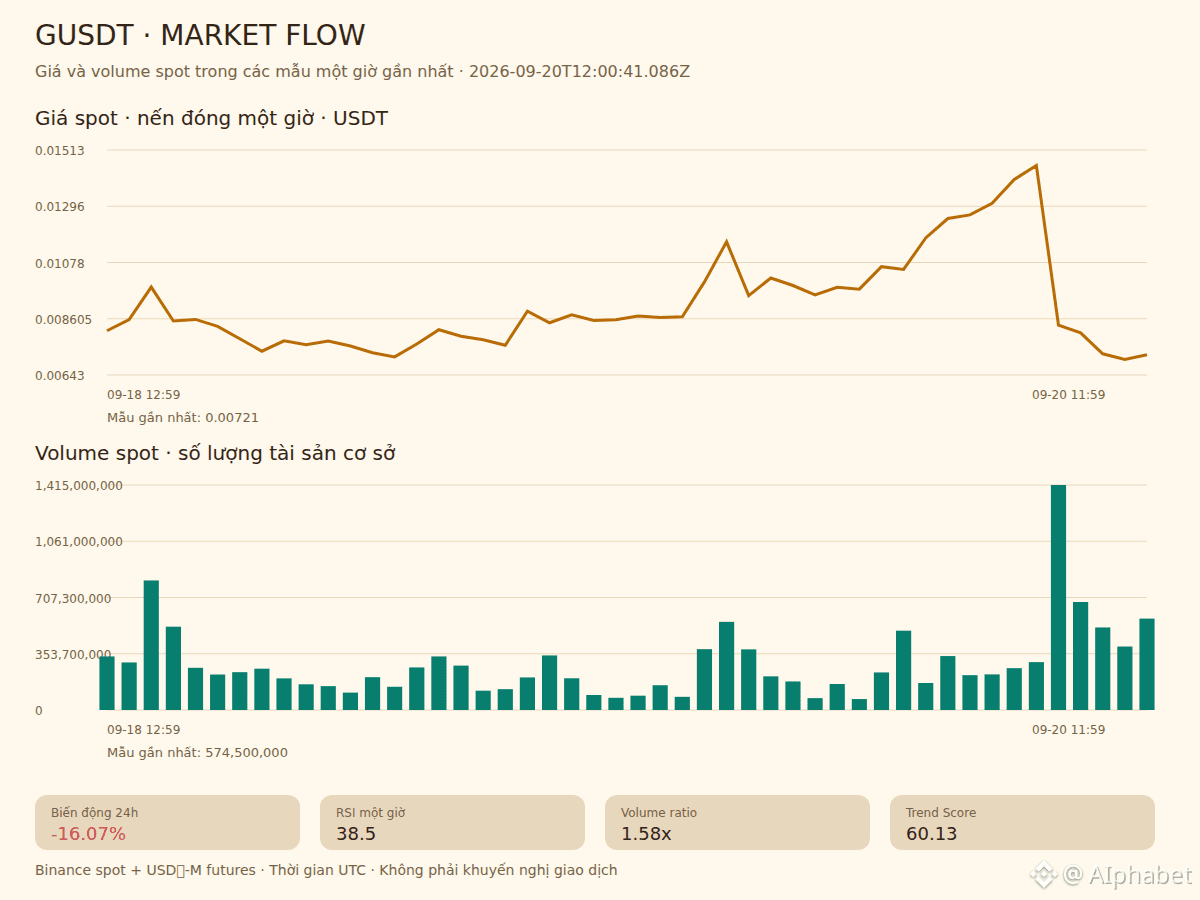Click the Volume spot chart heading
Image resolution: width=1200 pixels, height=900 pixels.
215,454
